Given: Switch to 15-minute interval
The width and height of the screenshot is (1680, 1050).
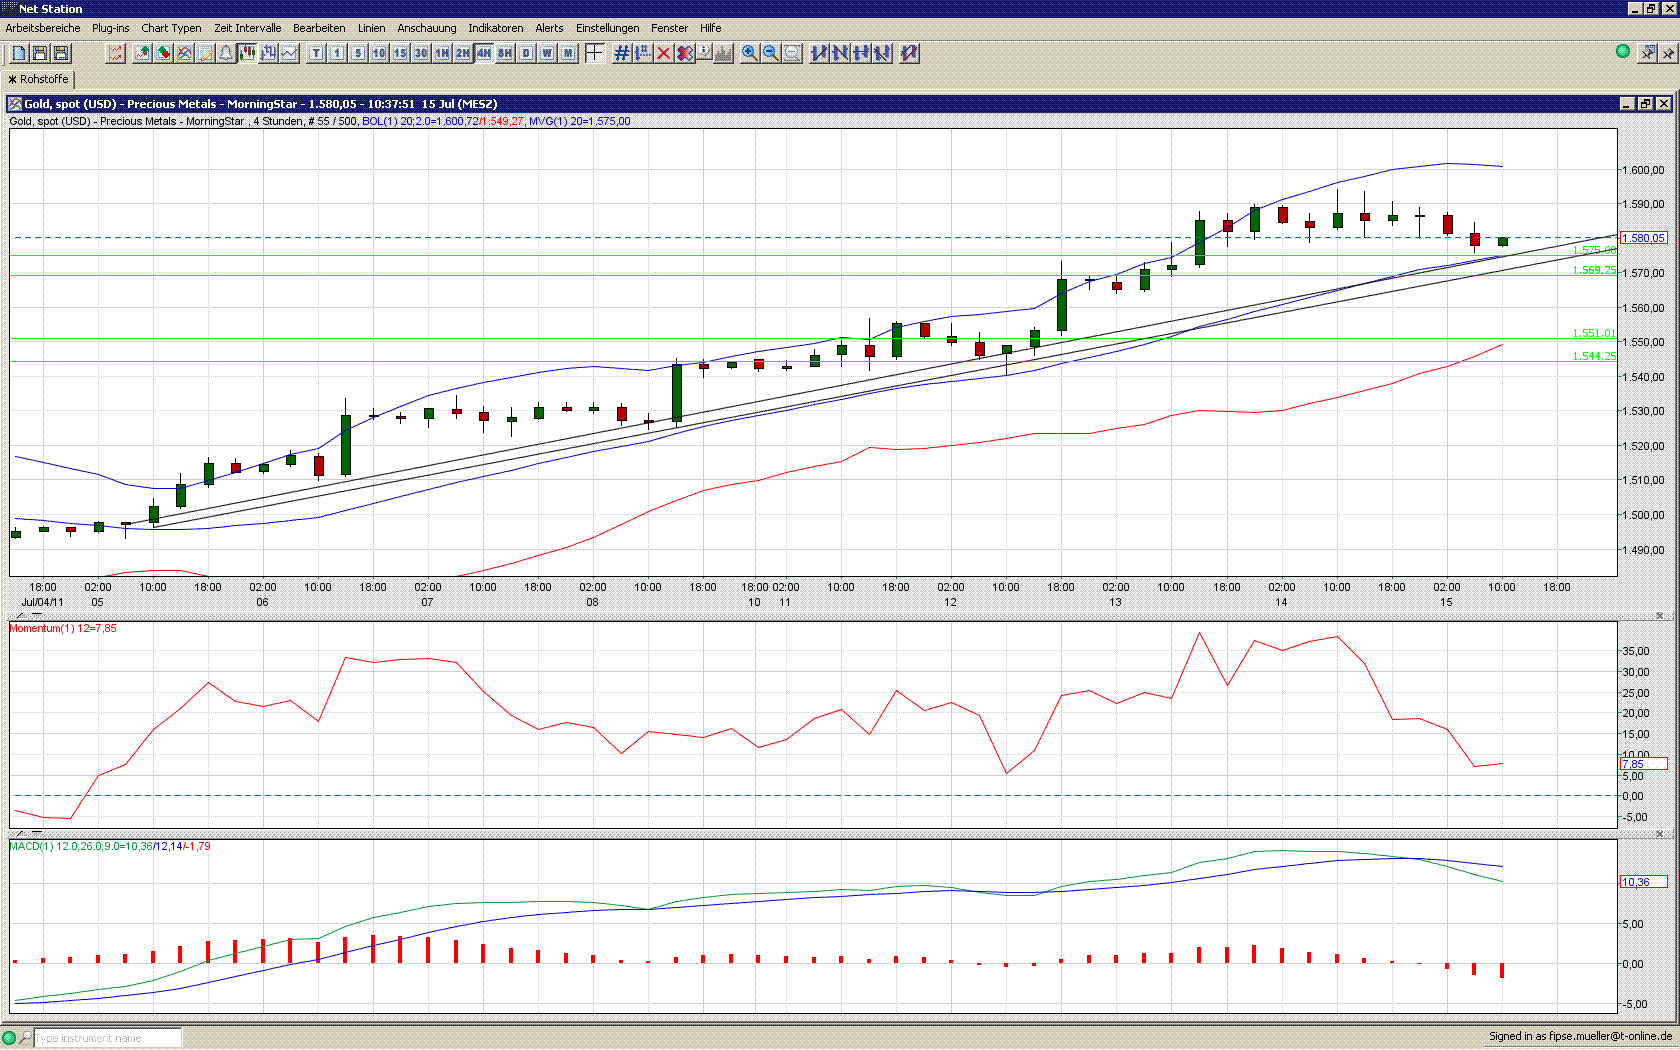Looking at the screenshot, I should (400, 53).
